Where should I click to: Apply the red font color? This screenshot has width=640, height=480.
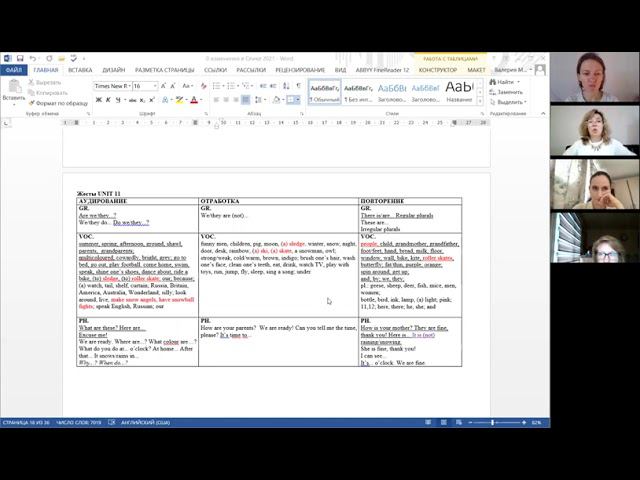(194, 100)
